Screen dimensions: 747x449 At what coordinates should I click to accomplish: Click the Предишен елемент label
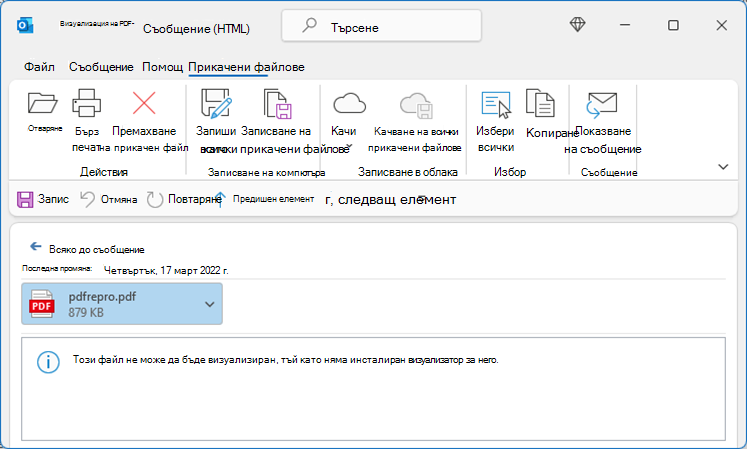(273, 199)
